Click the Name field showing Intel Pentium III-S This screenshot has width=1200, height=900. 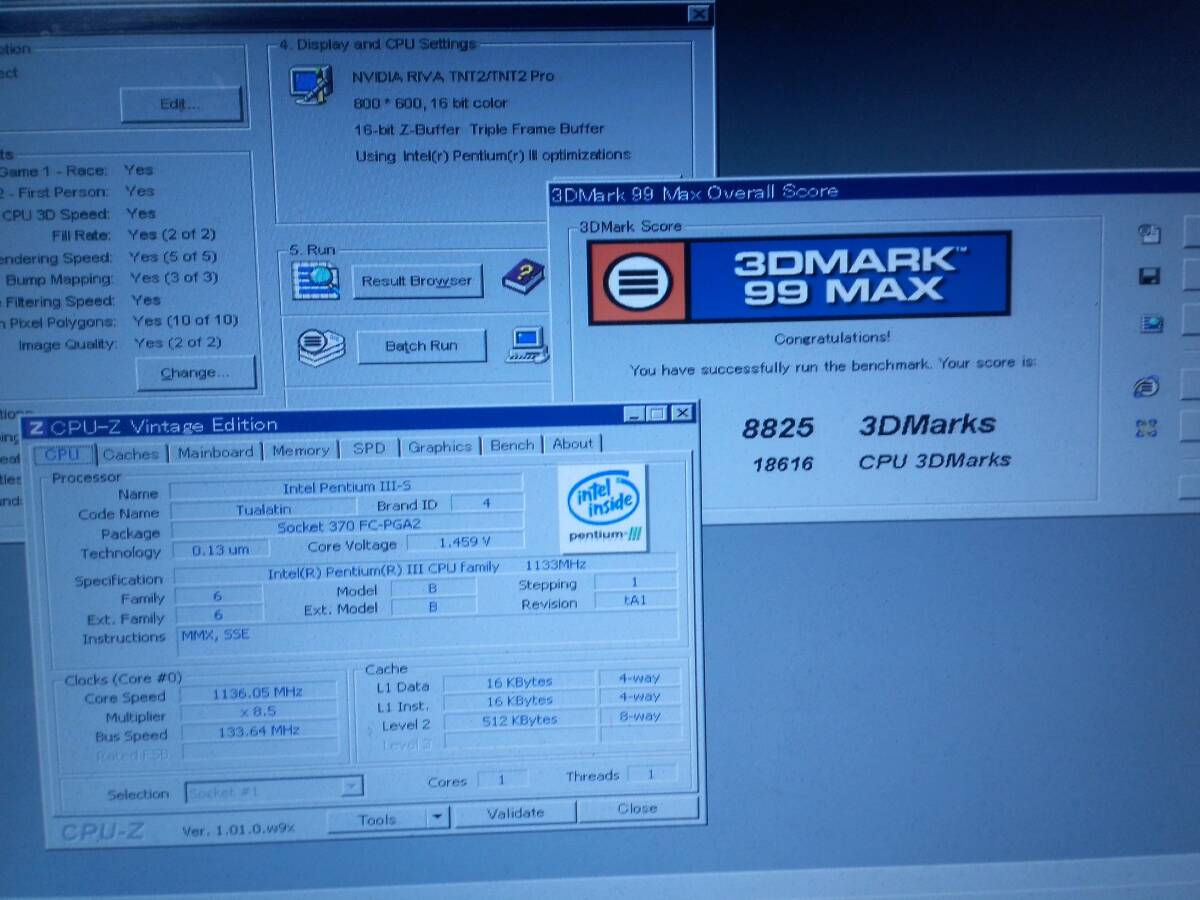pyautogui.click(x=346, y=488)
